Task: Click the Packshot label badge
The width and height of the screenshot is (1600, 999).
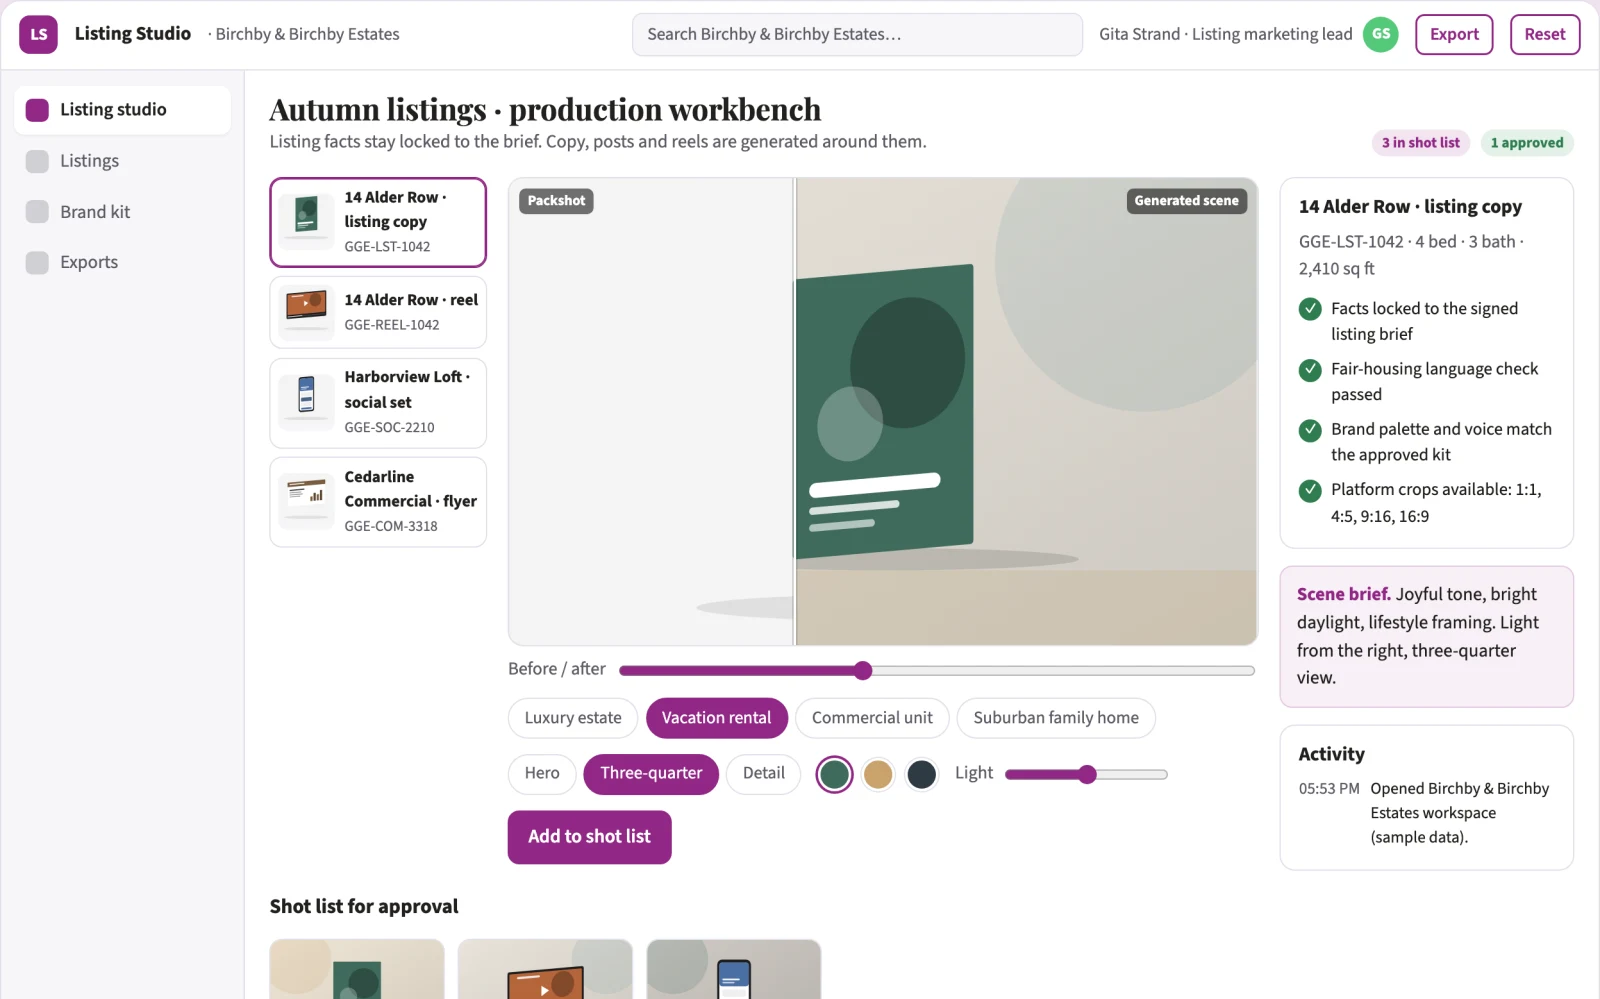Action: pos(556,201)
